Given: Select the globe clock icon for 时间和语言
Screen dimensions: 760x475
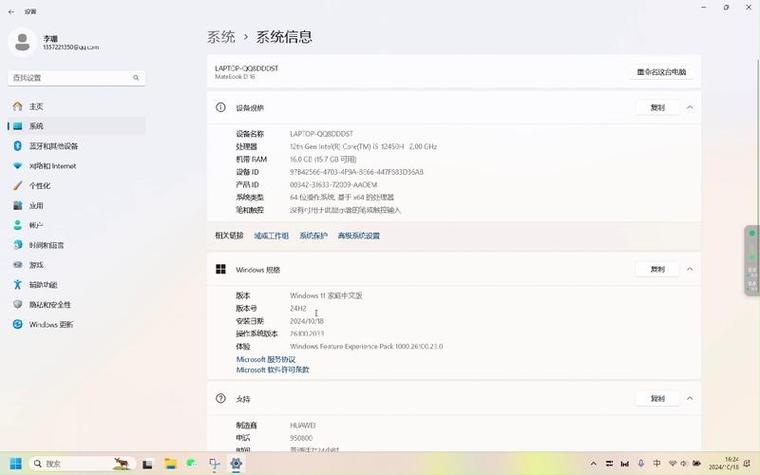Looking at the screenshot, I should [17, 245].
